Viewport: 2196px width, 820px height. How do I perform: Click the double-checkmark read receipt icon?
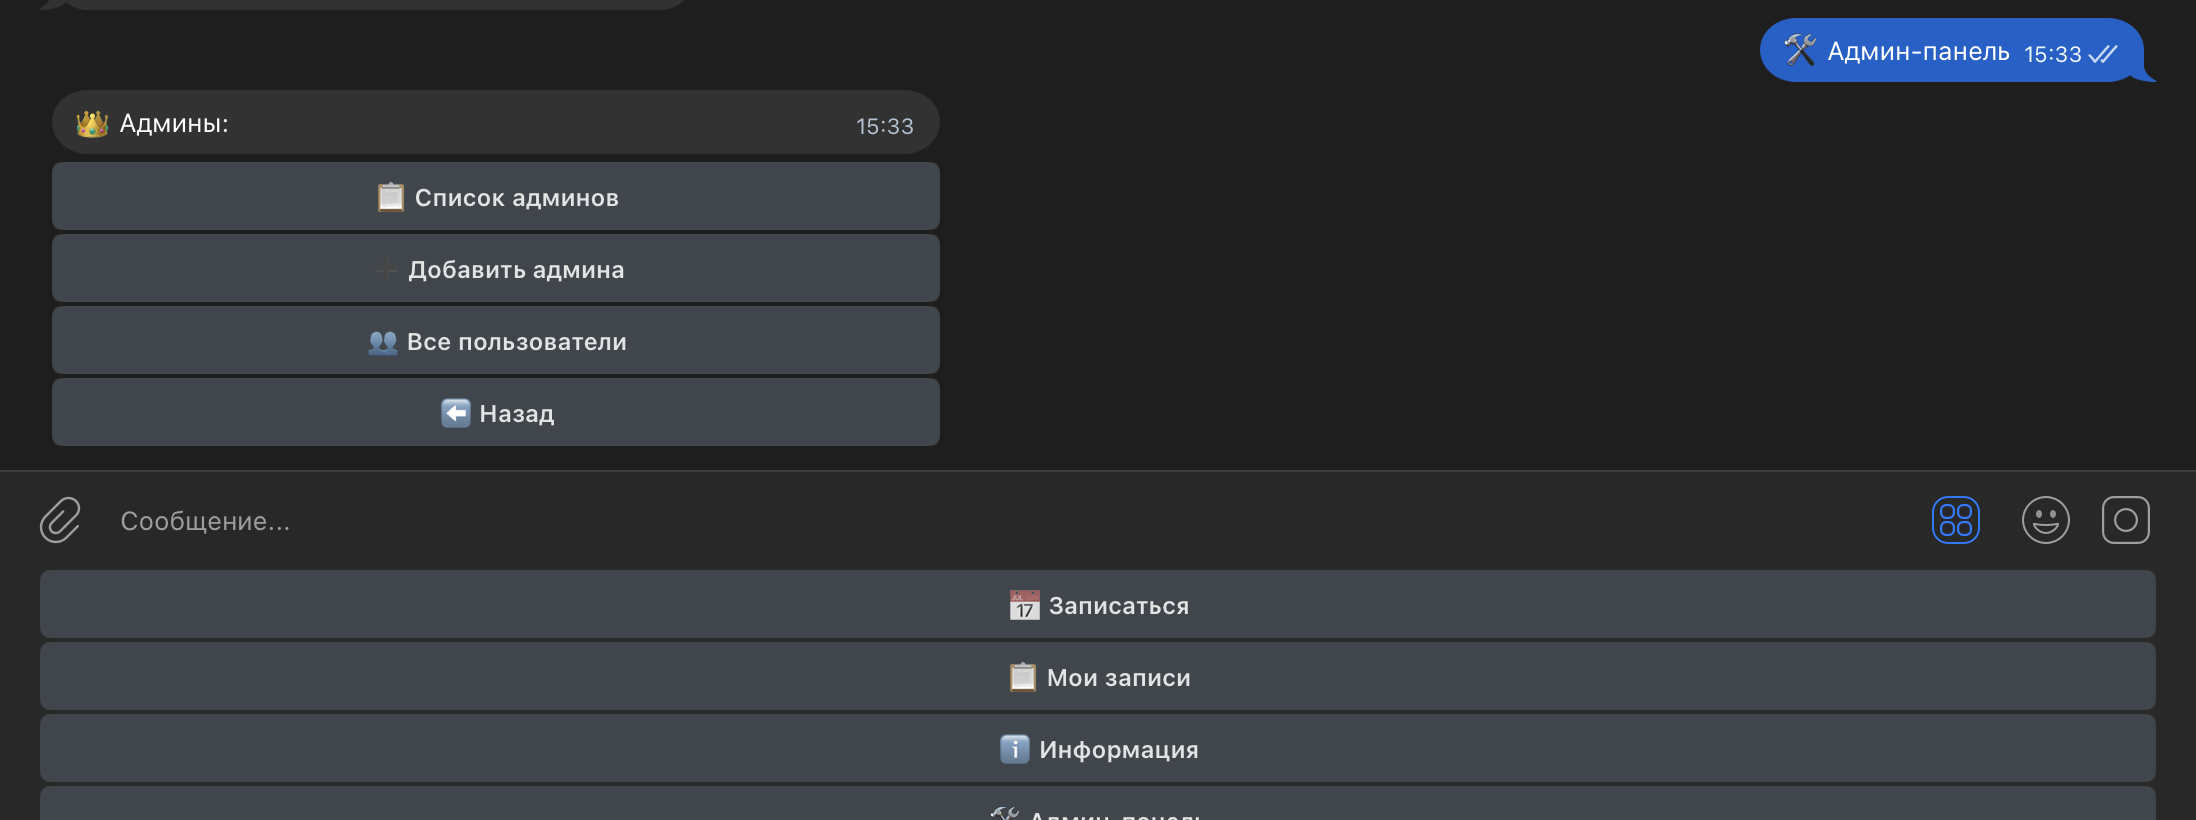pos(2103,54)
